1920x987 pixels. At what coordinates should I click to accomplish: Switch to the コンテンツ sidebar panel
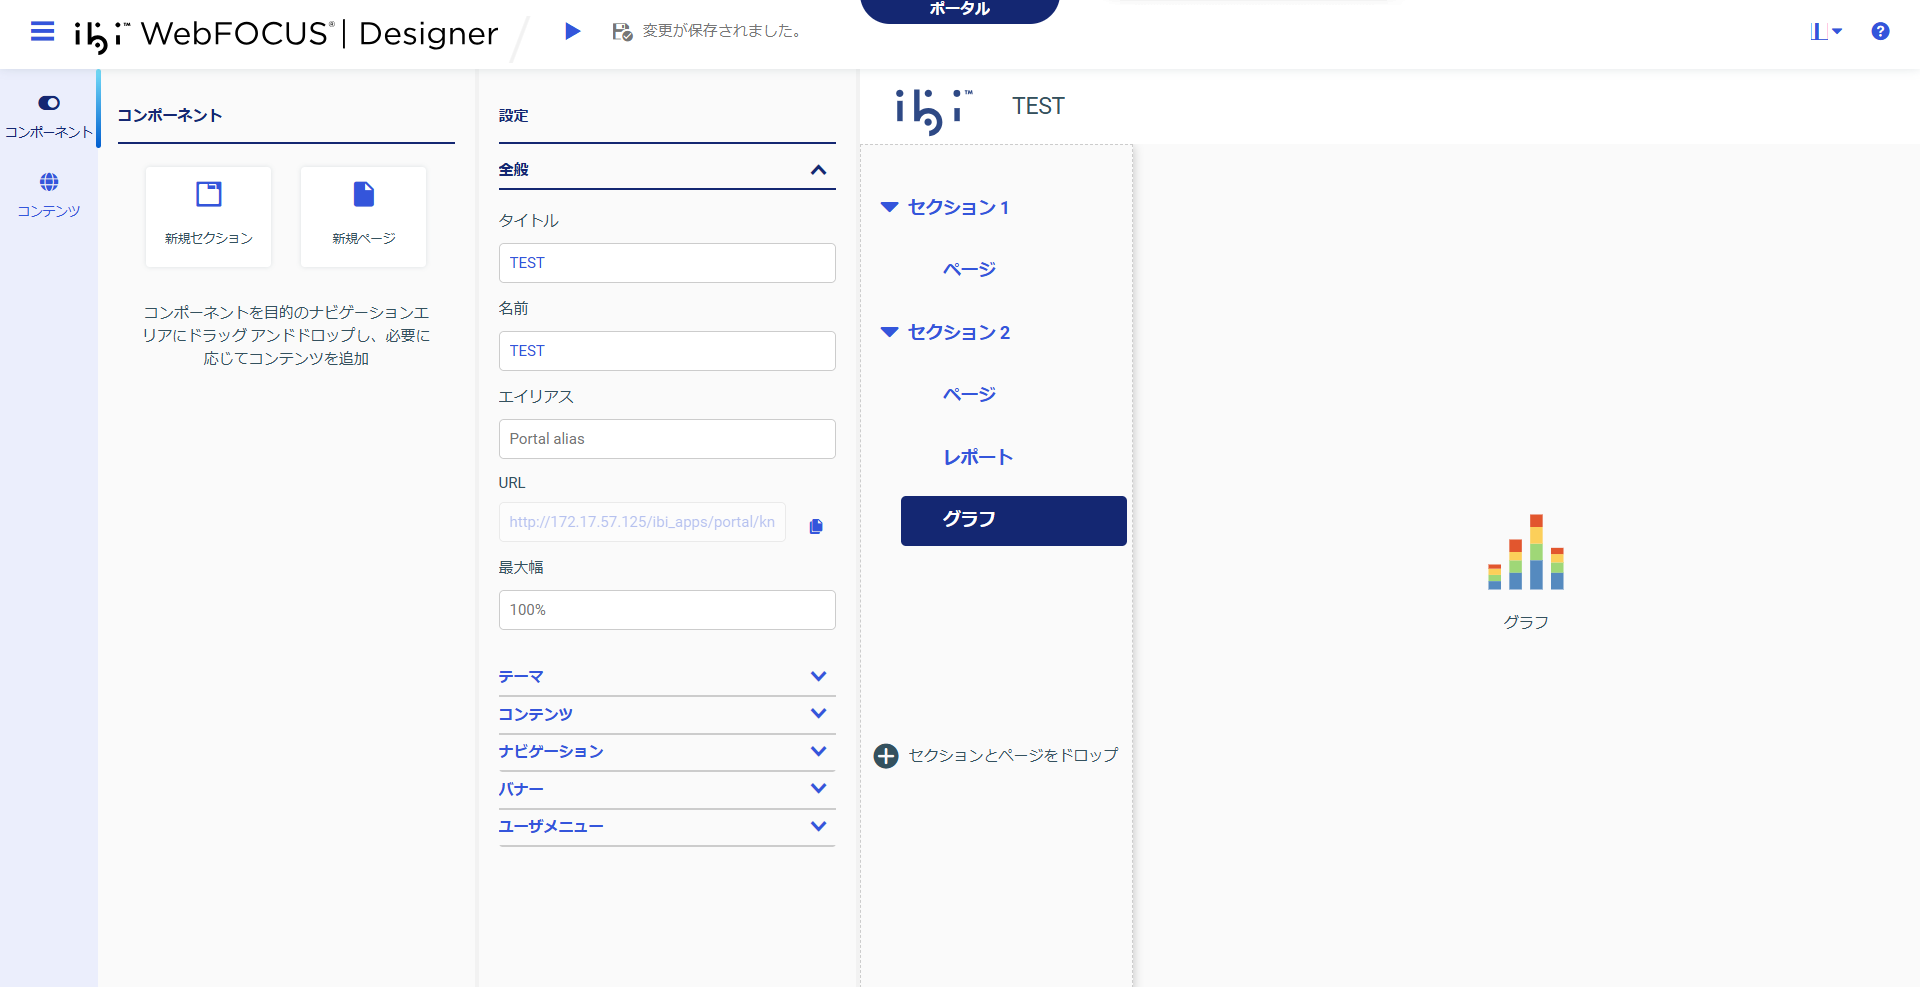coord(48,193)
